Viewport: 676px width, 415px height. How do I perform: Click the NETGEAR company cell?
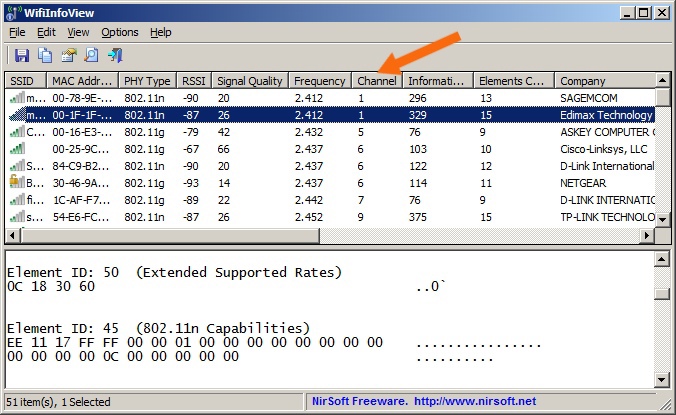[x=583, y=183]
